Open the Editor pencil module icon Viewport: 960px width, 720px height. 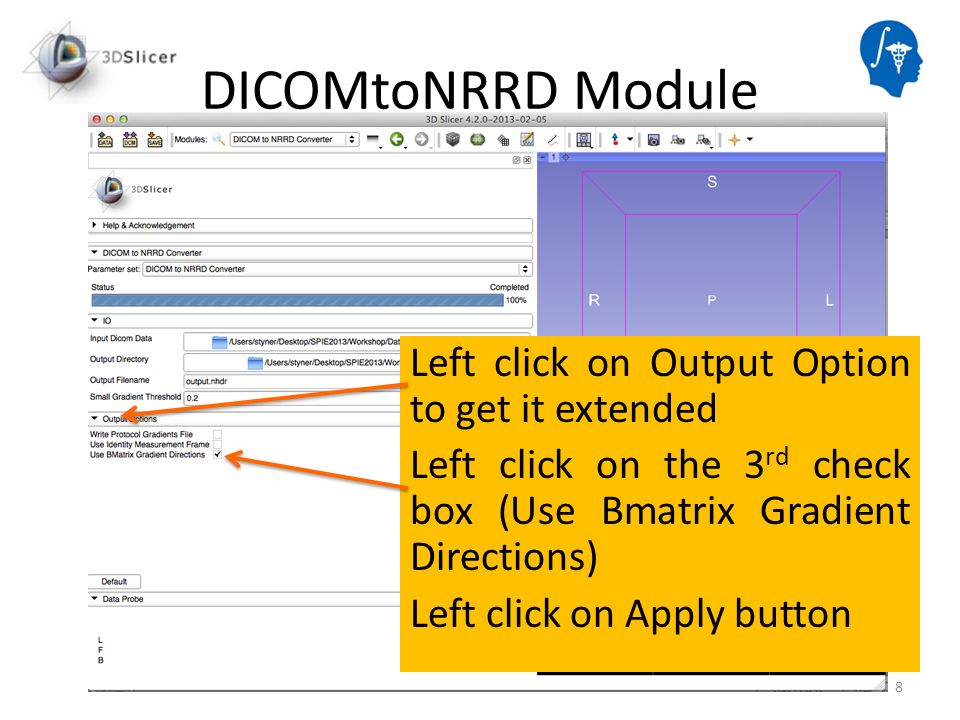click(x=527, y=140)
